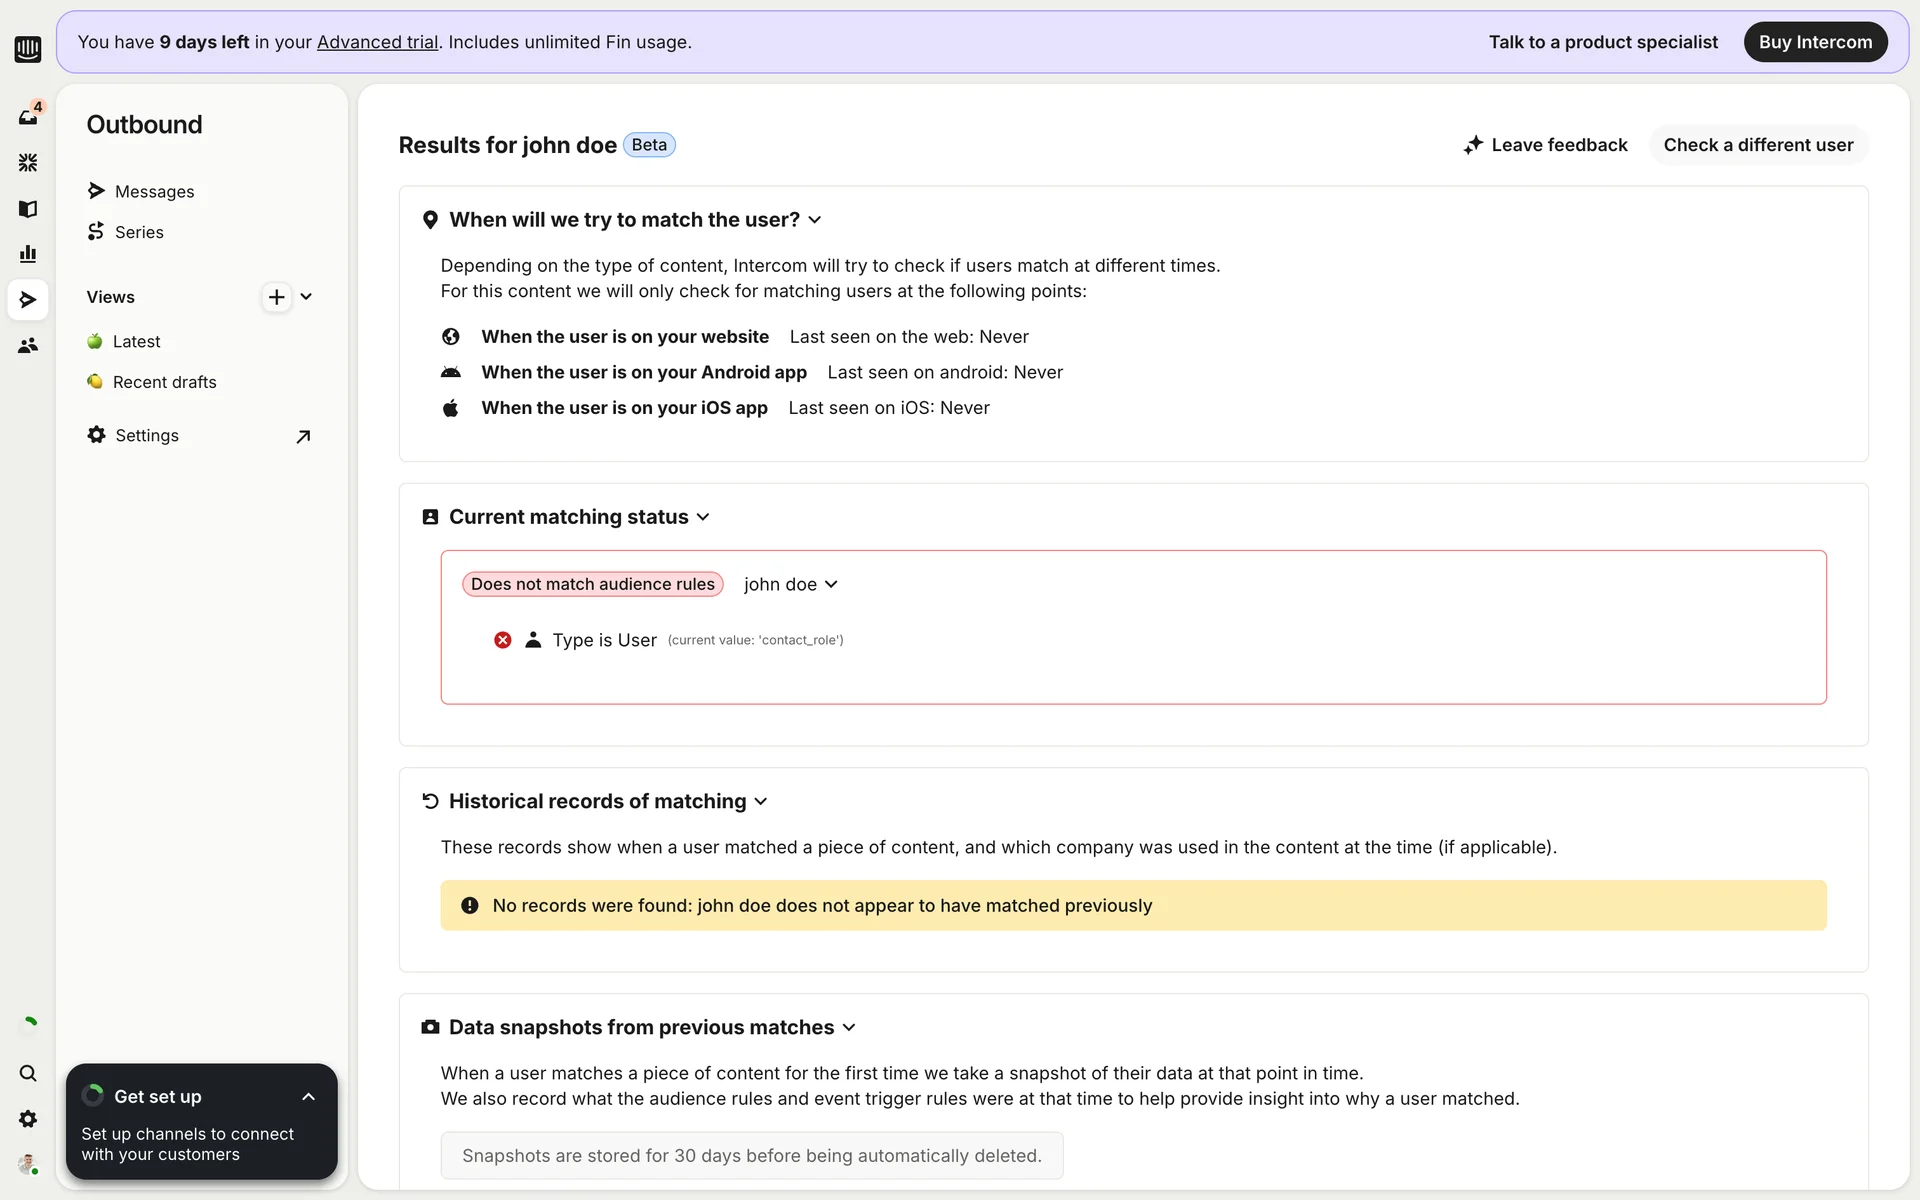The image size is (1920, 1200).
Task: Click the Intercom logo icon
Action: (x=28, y=48)
